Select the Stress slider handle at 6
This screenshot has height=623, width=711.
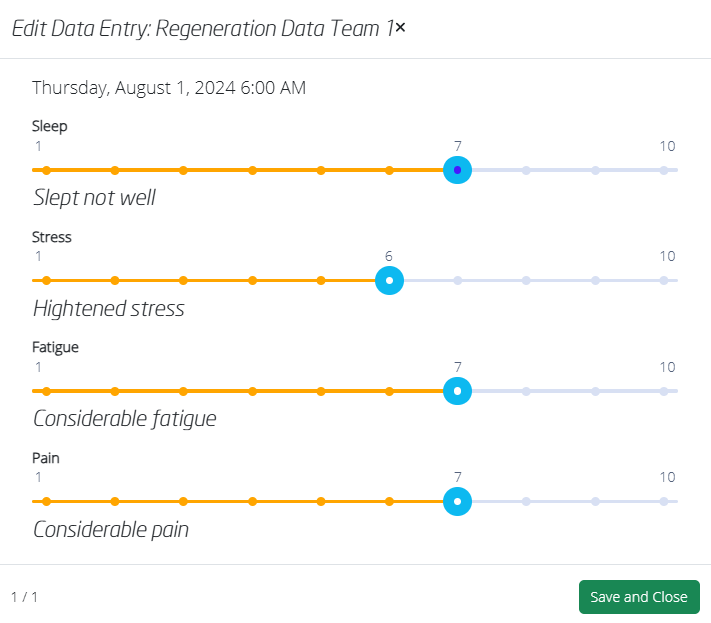pyautogui.click(x=390, y=281)
